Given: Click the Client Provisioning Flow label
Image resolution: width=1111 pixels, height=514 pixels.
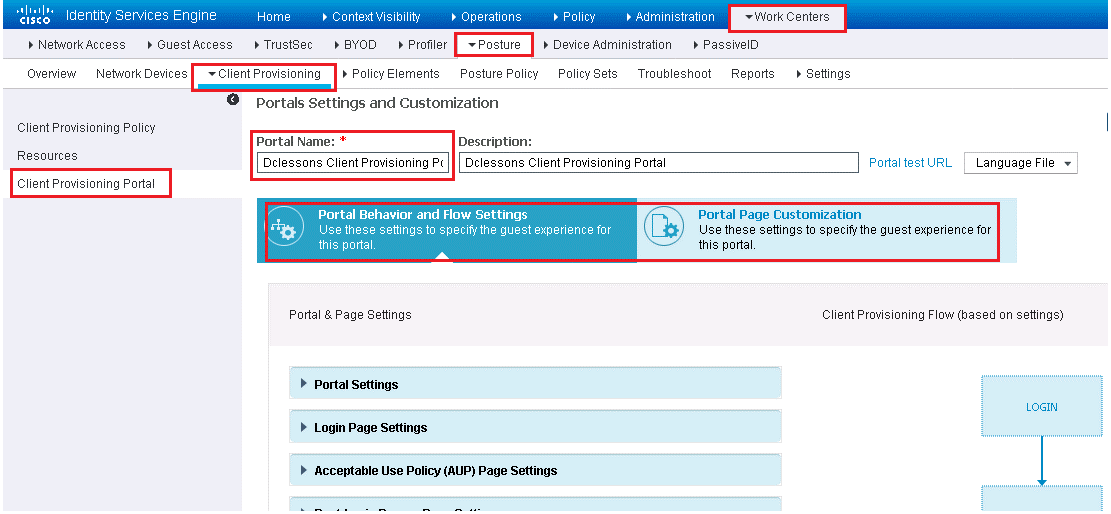Looking at the screenshot, I should pyautogui.click(x=942, y=314).
